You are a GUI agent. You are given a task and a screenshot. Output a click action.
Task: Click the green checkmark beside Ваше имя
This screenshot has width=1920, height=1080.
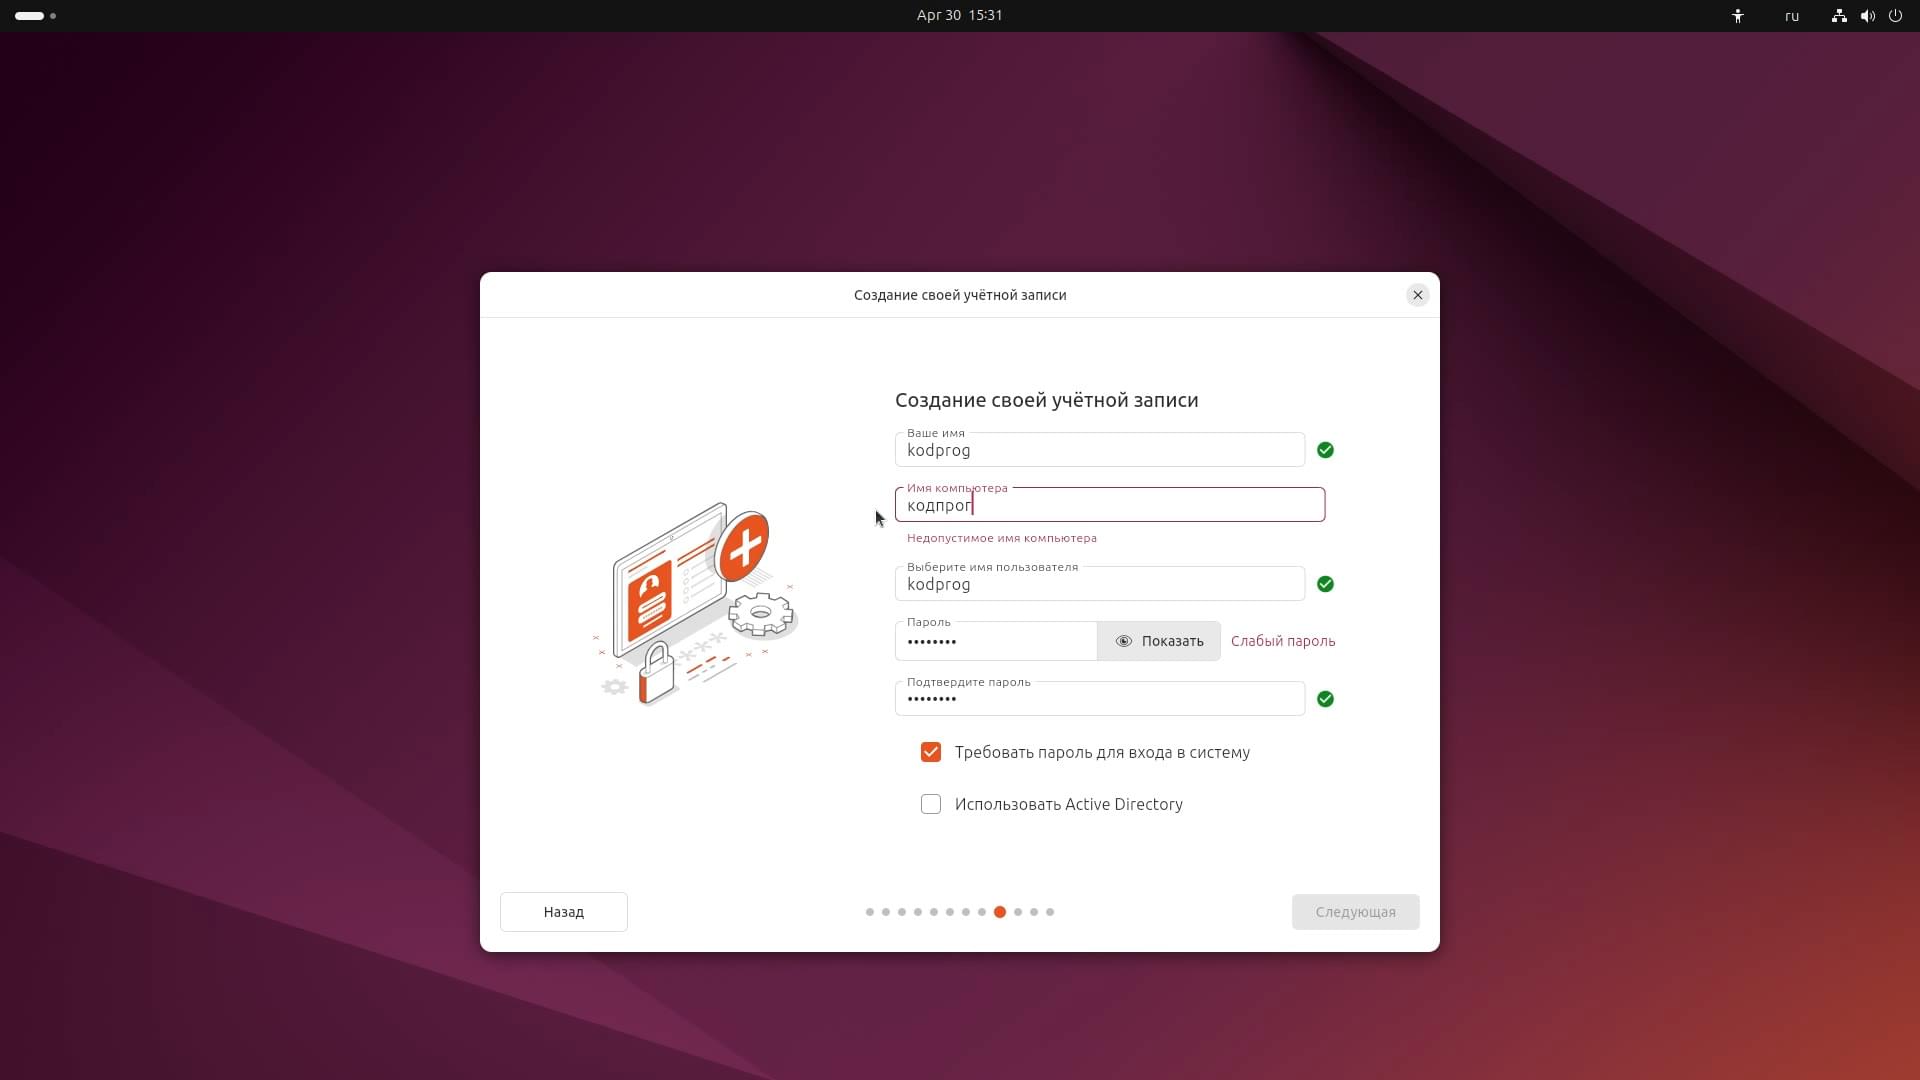1325,450
